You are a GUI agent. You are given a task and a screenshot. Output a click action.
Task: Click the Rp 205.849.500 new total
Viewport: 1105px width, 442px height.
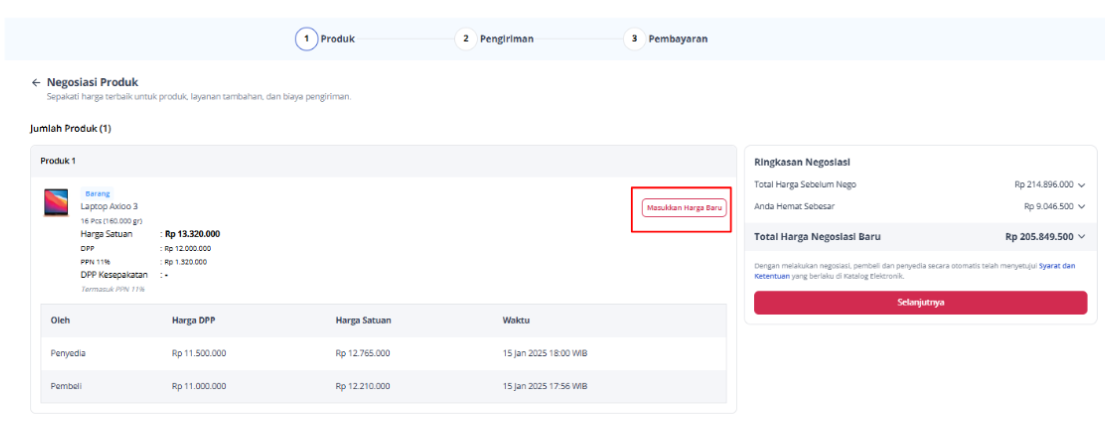click(x=1039, y=237)
